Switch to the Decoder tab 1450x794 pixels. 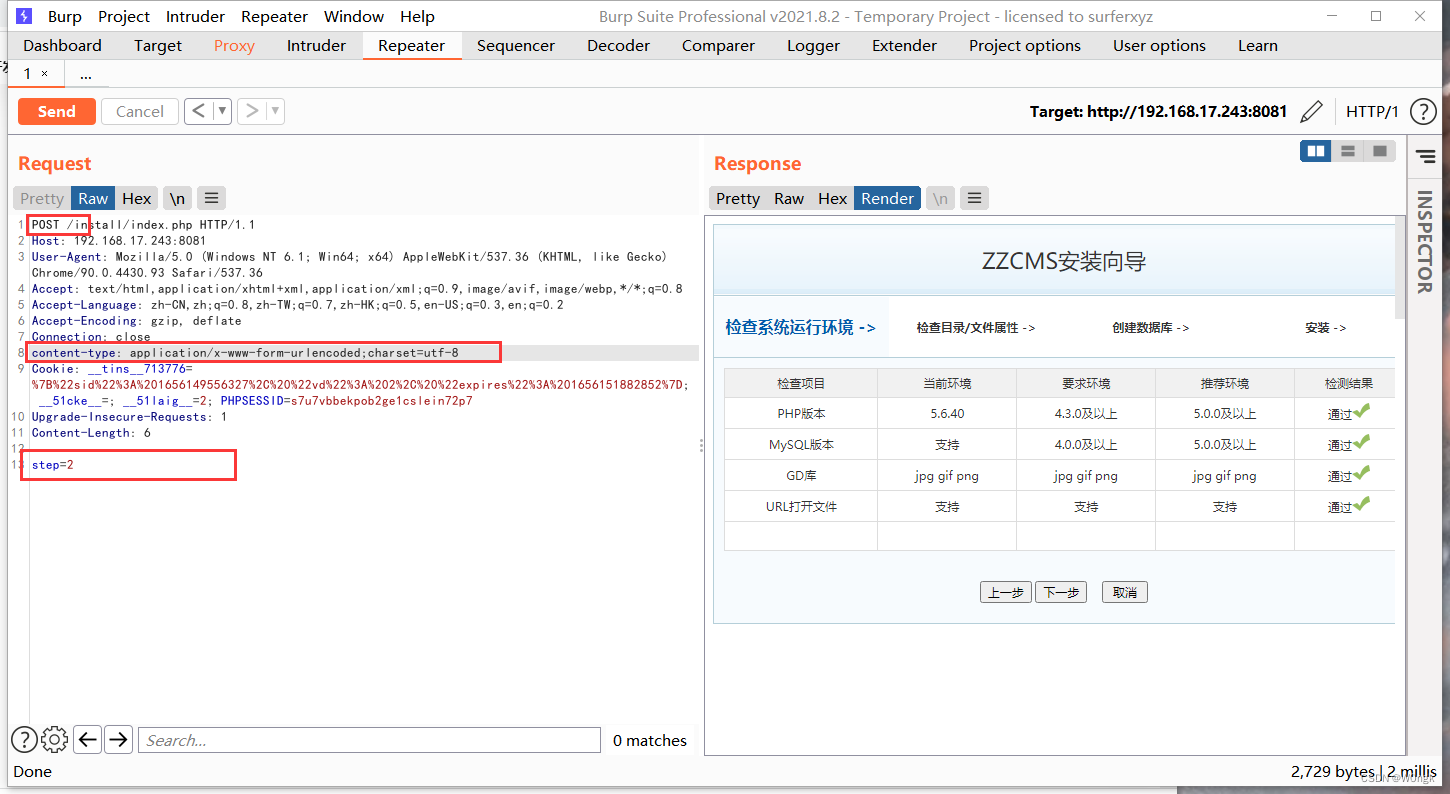tap(618, 45)
